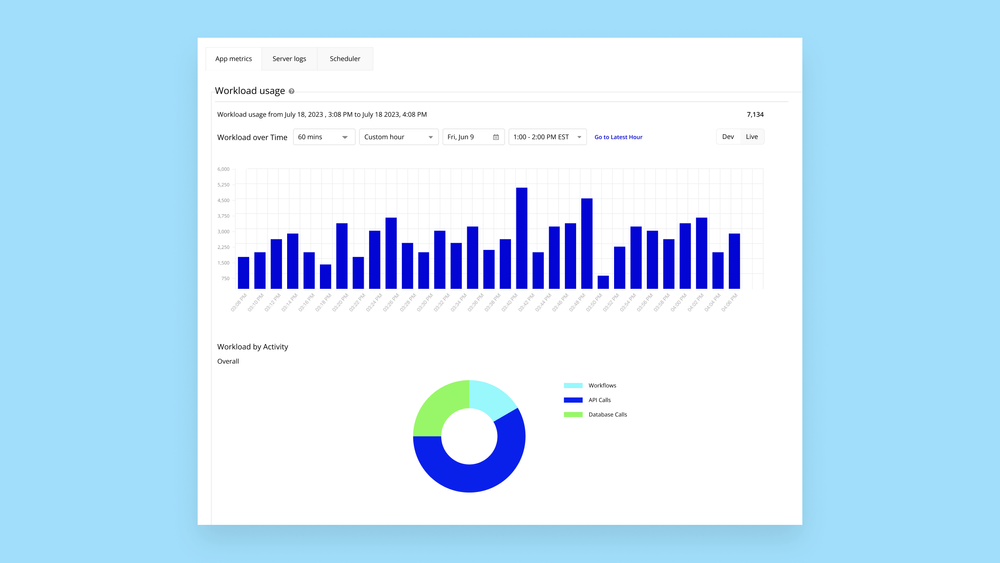Image resolution: width=1000 pixels, height=563 pixels.
Task: Click the Go to Latest Hour link
Action: point(618,137)
